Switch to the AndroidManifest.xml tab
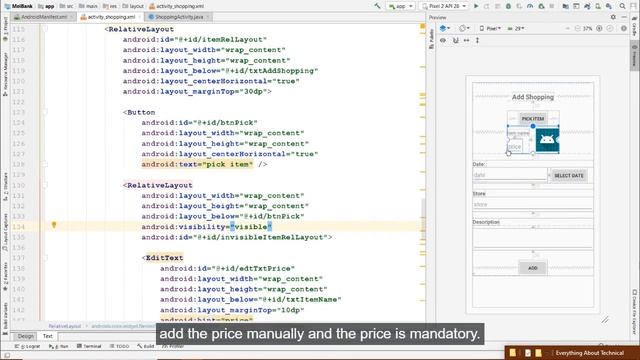 coord(43,17)
